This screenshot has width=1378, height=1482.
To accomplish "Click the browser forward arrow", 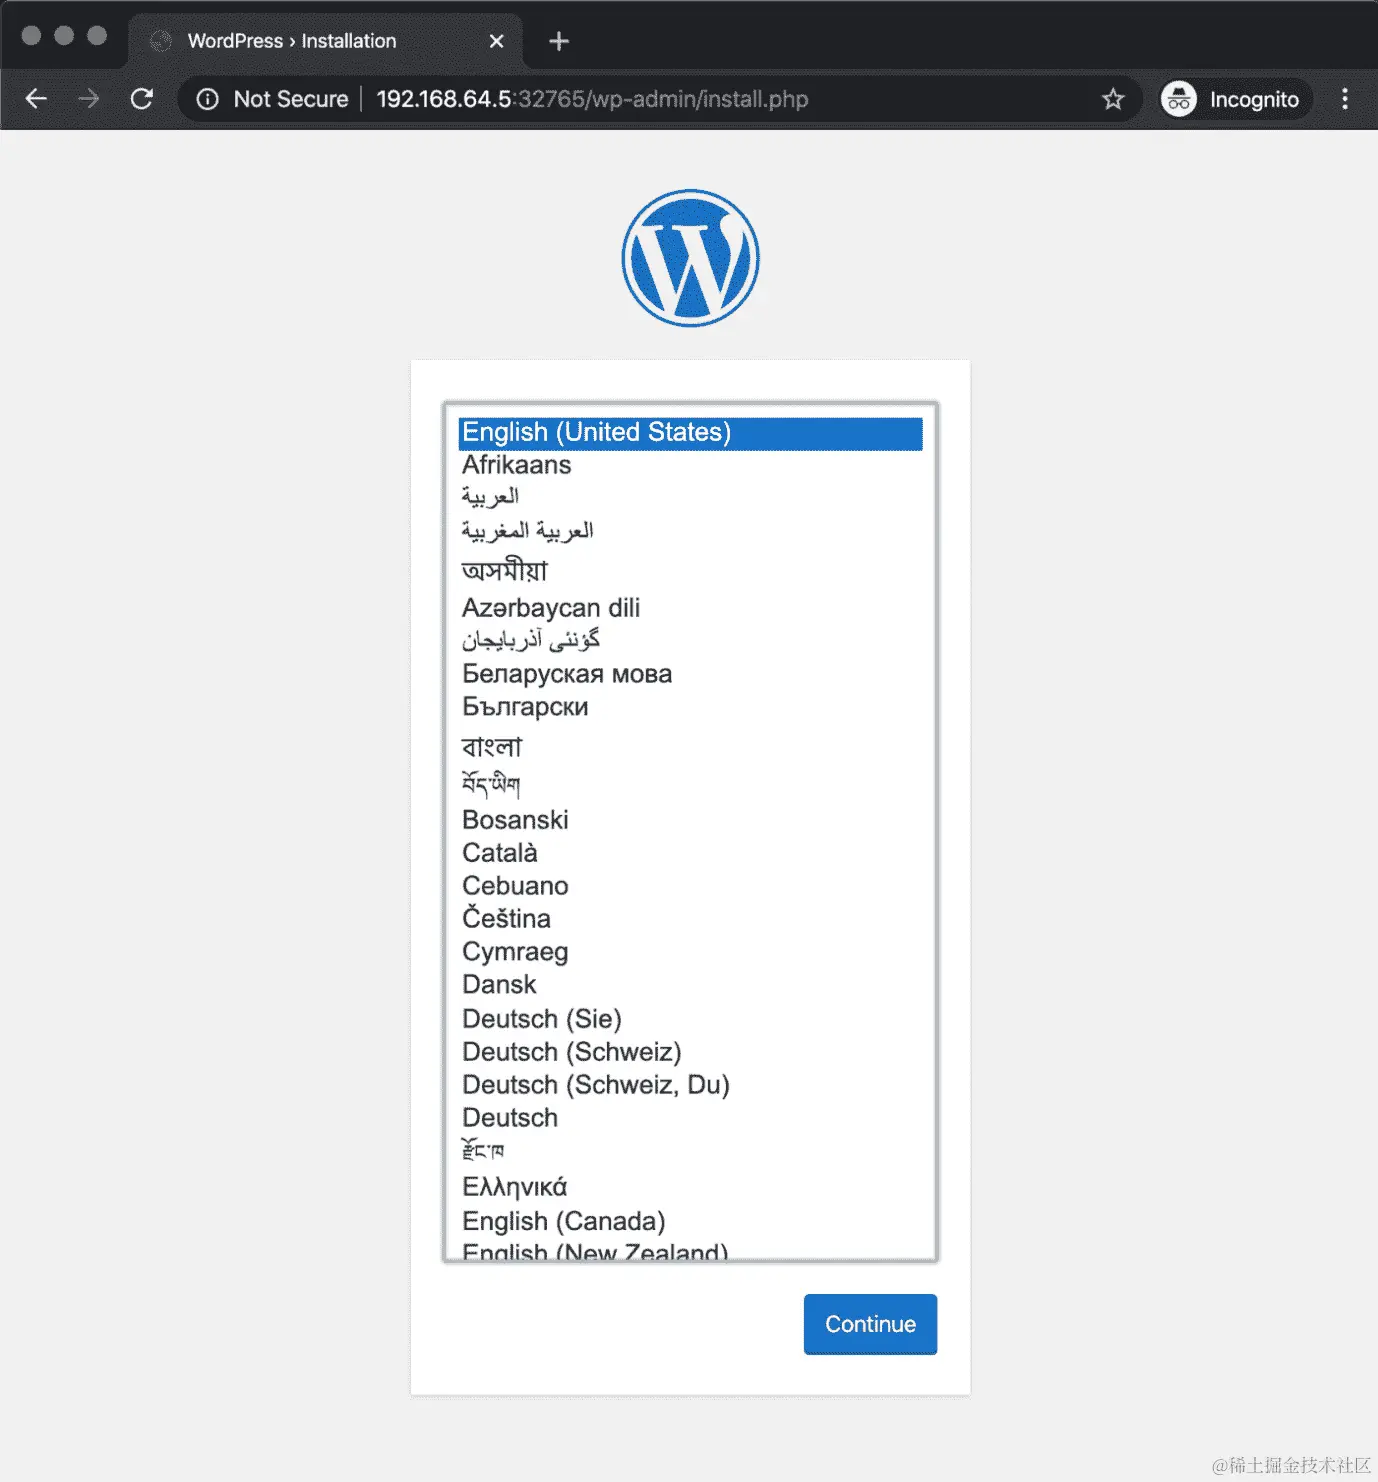I will pos(89,99).
